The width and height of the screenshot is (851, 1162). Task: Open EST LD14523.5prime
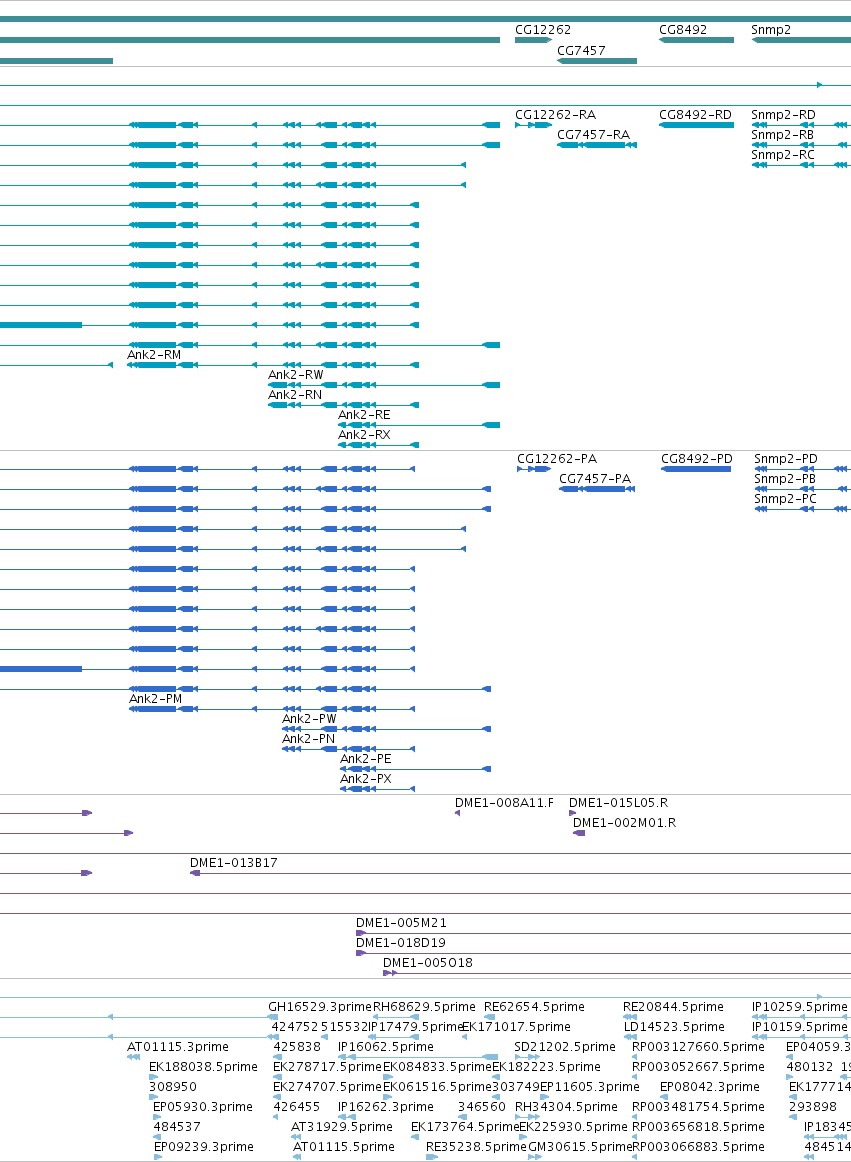[674, 1026]
